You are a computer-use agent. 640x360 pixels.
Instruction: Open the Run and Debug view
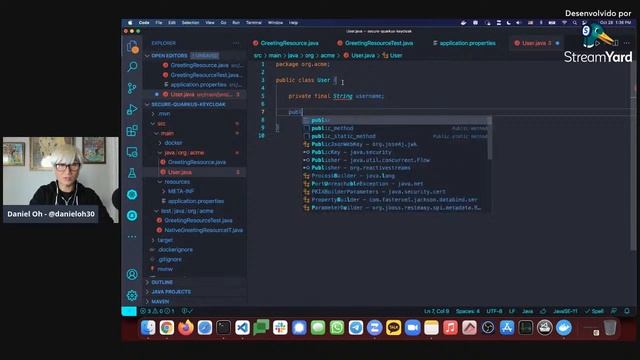(132, 109)
